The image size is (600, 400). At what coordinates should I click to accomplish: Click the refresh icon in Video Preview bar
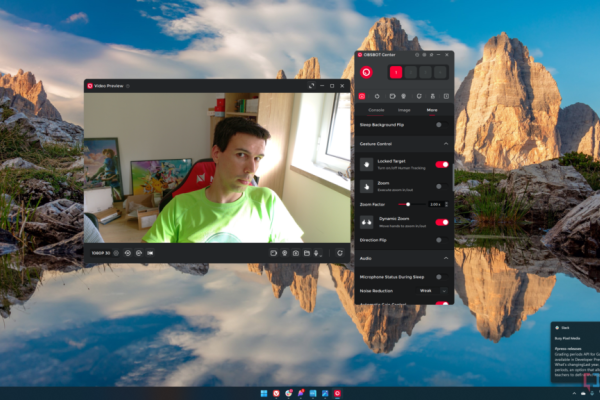tap(339, 253)
